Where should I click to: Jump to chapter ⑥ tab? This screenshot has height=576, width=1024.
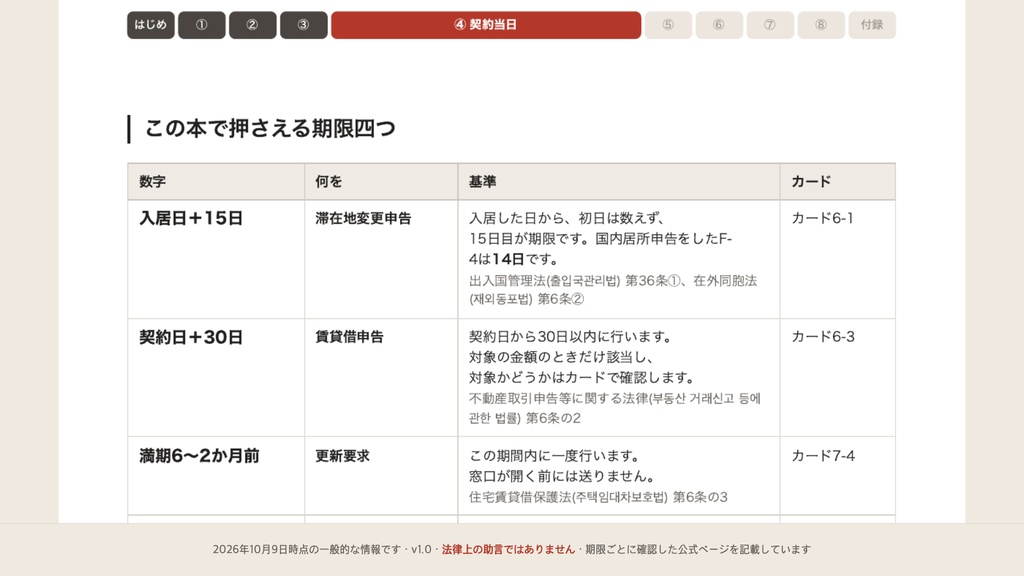pos(719,25)
